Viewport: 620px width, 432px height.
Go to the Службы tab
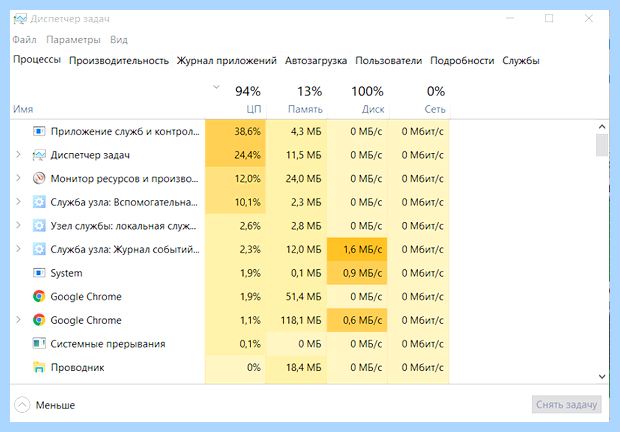click(520, 61)
